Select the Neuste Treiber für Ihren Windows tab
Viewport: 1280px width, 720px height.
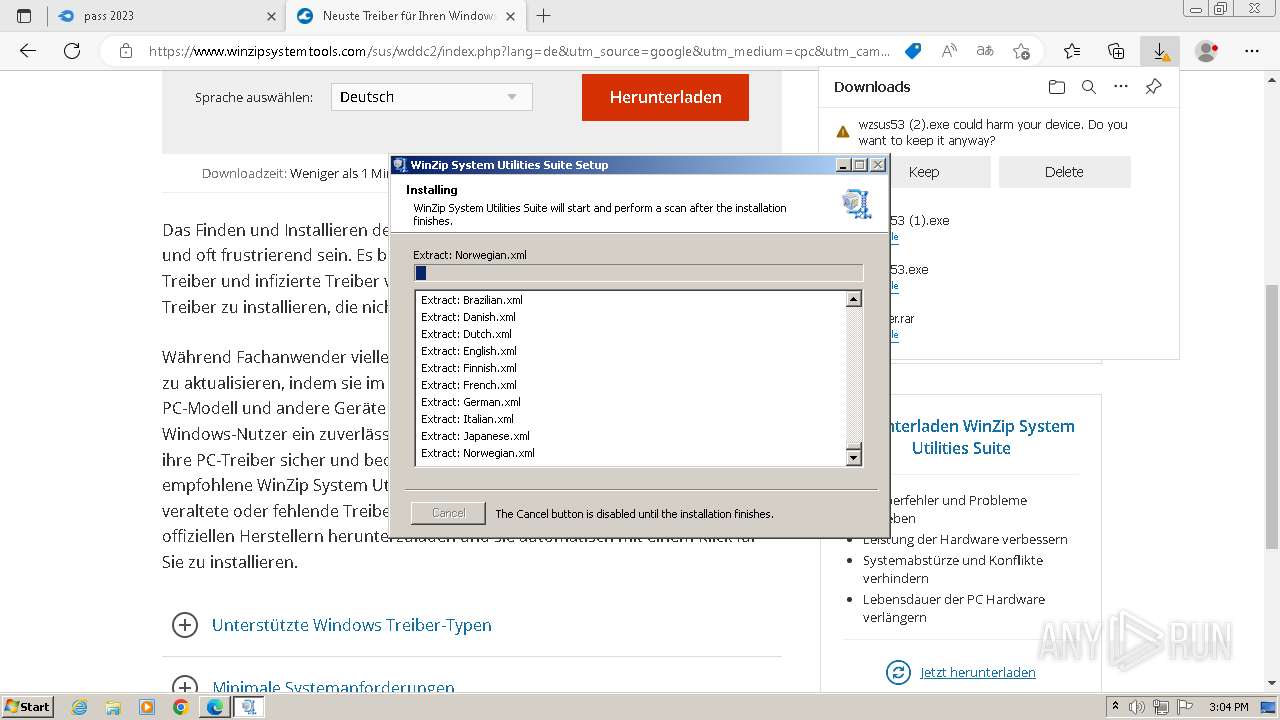pyautogui.click(x=406, y=16)
